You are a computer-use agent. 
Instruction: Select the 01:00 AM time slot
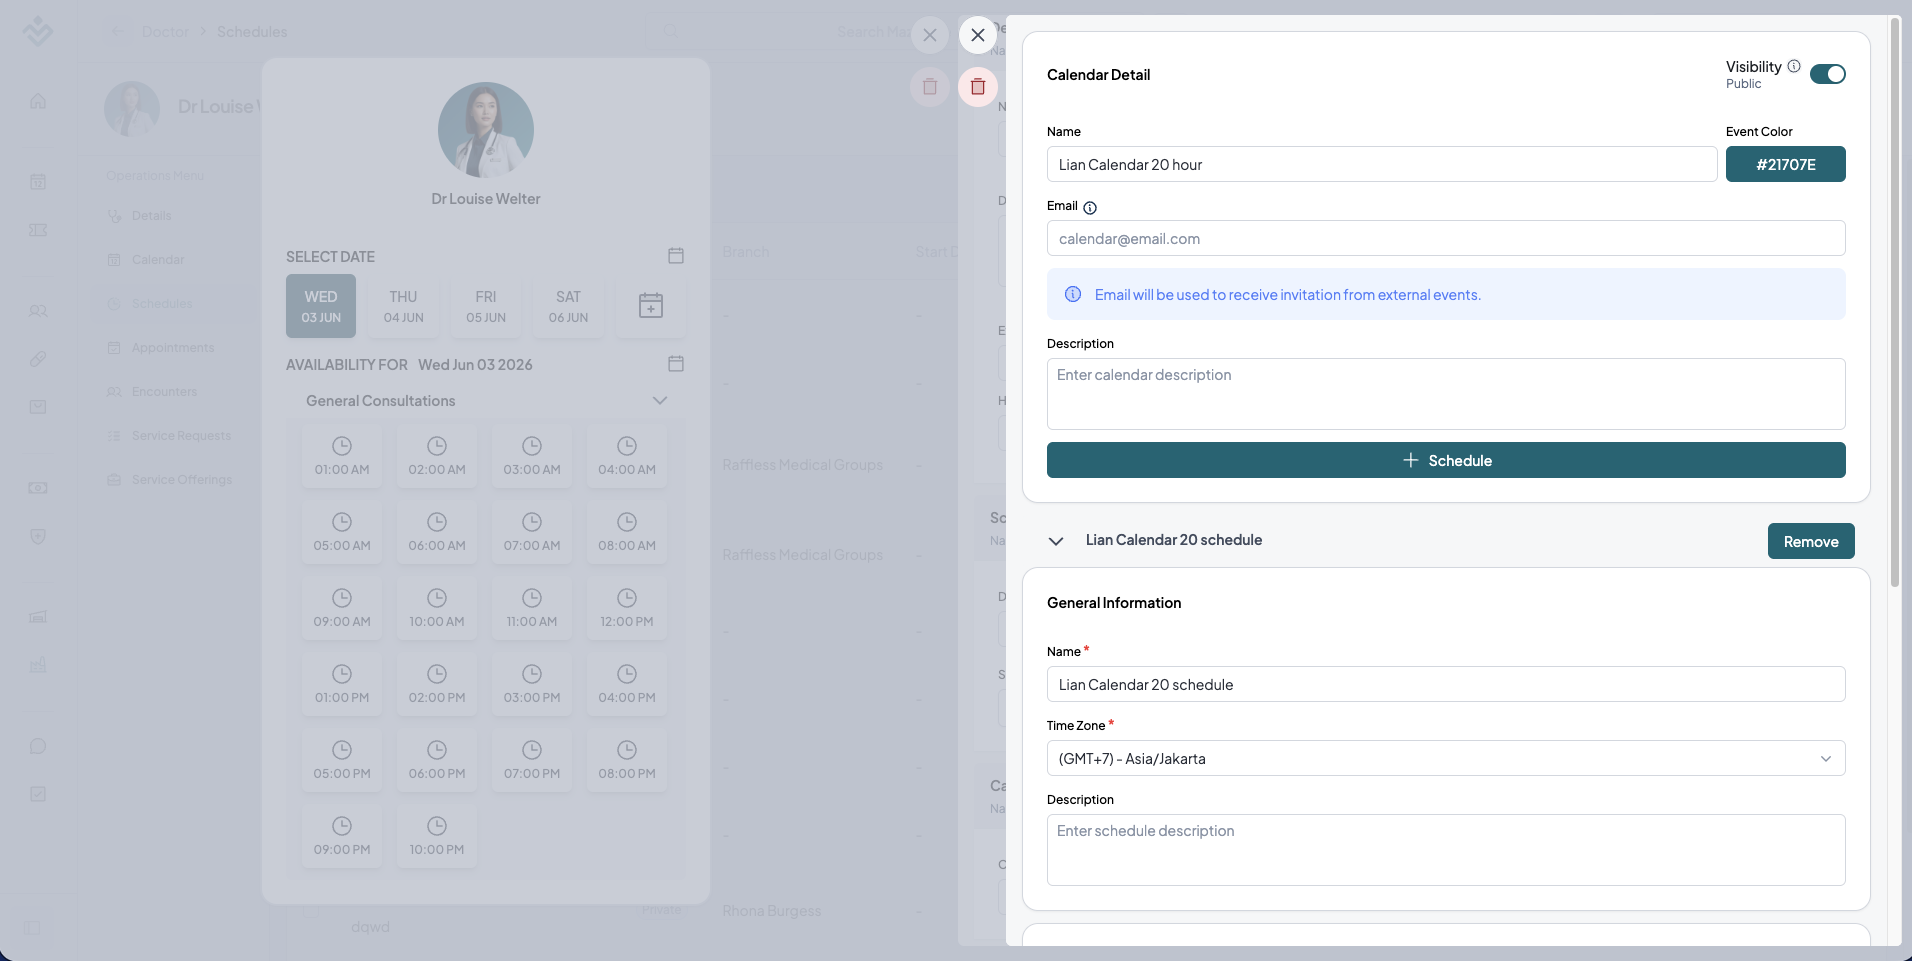click(342, 456)
